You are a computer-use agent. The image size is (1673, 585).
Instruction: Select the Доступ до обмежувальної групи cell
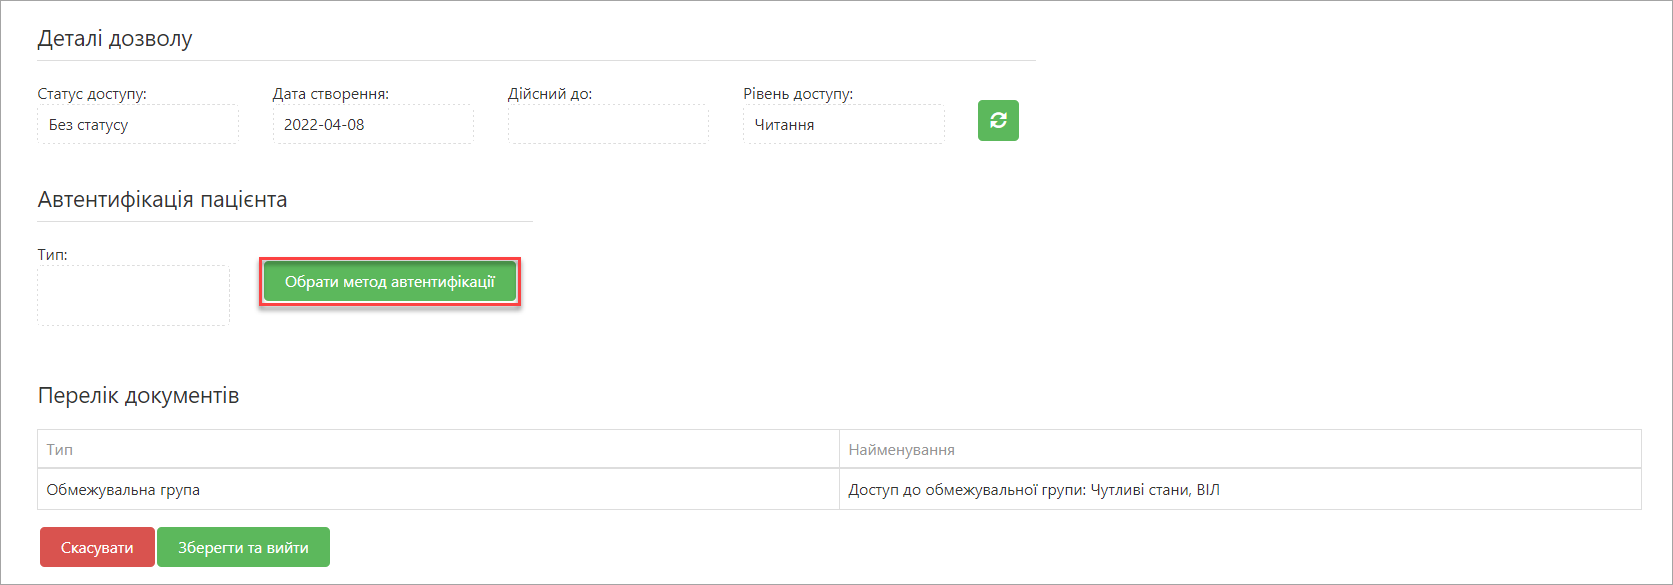tap(1240, 489)
